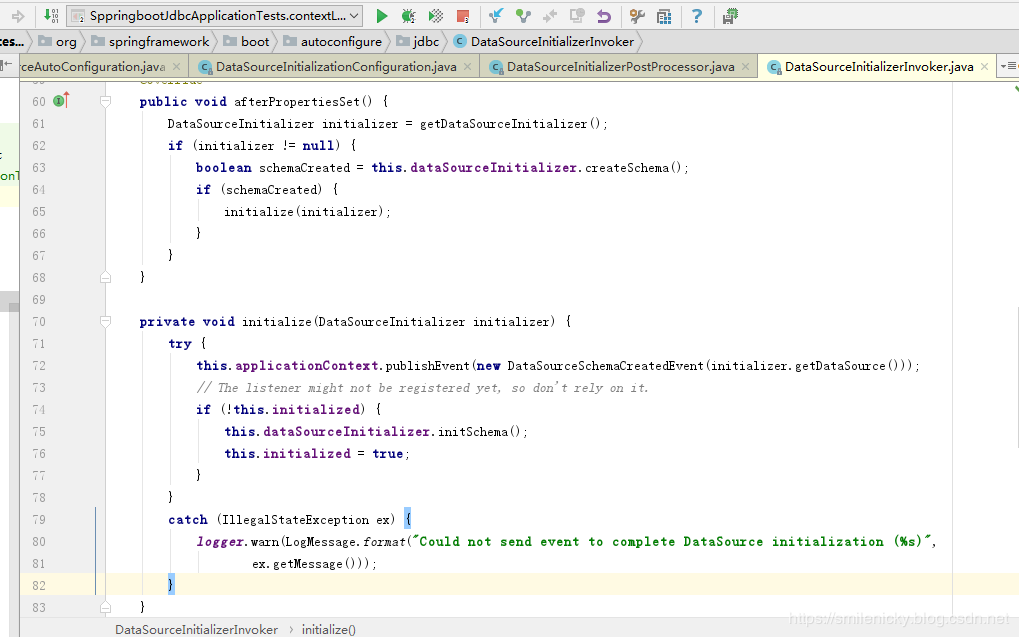
Task: Collapse the fold end marker at line 68
Action: (105, 278)
